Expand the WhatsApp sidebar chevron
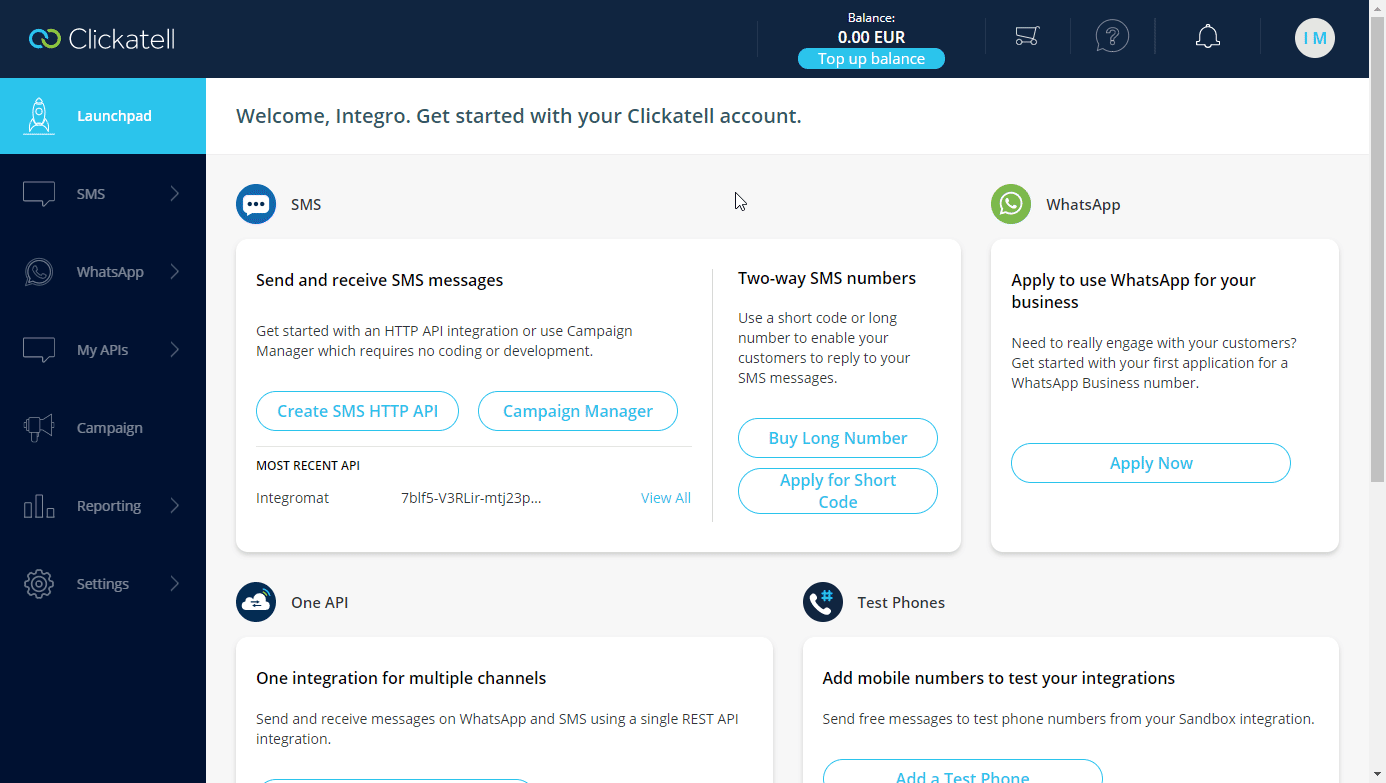 (x=175, y=272)
